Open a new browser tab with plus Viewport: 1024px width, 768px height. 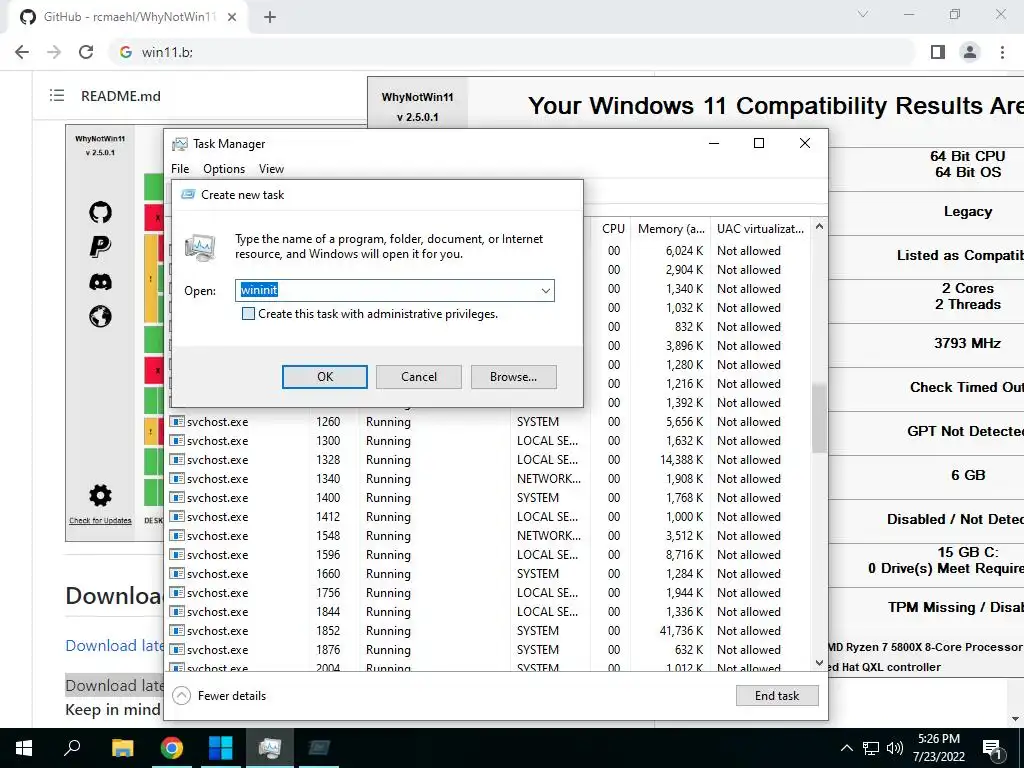pos(270,17)
